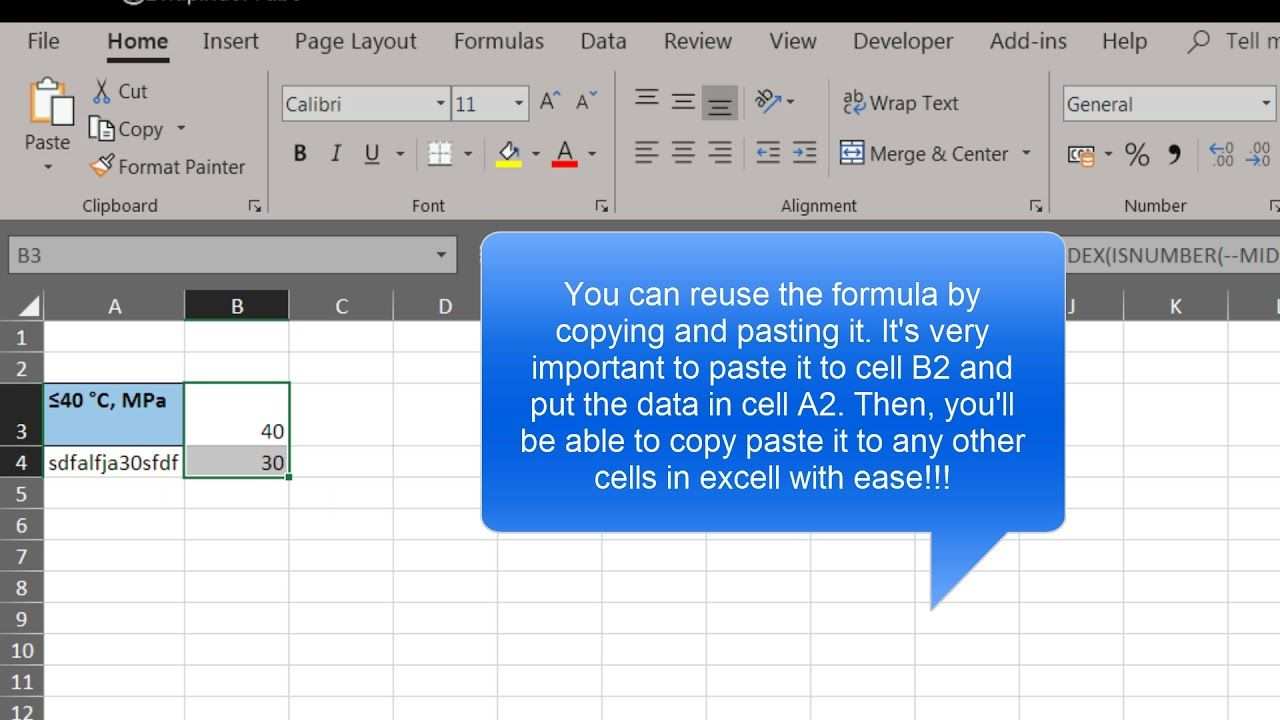Apply the yellow Fill Color swatch
Screen dimensions: 1280x720
(x=509, y=154)
